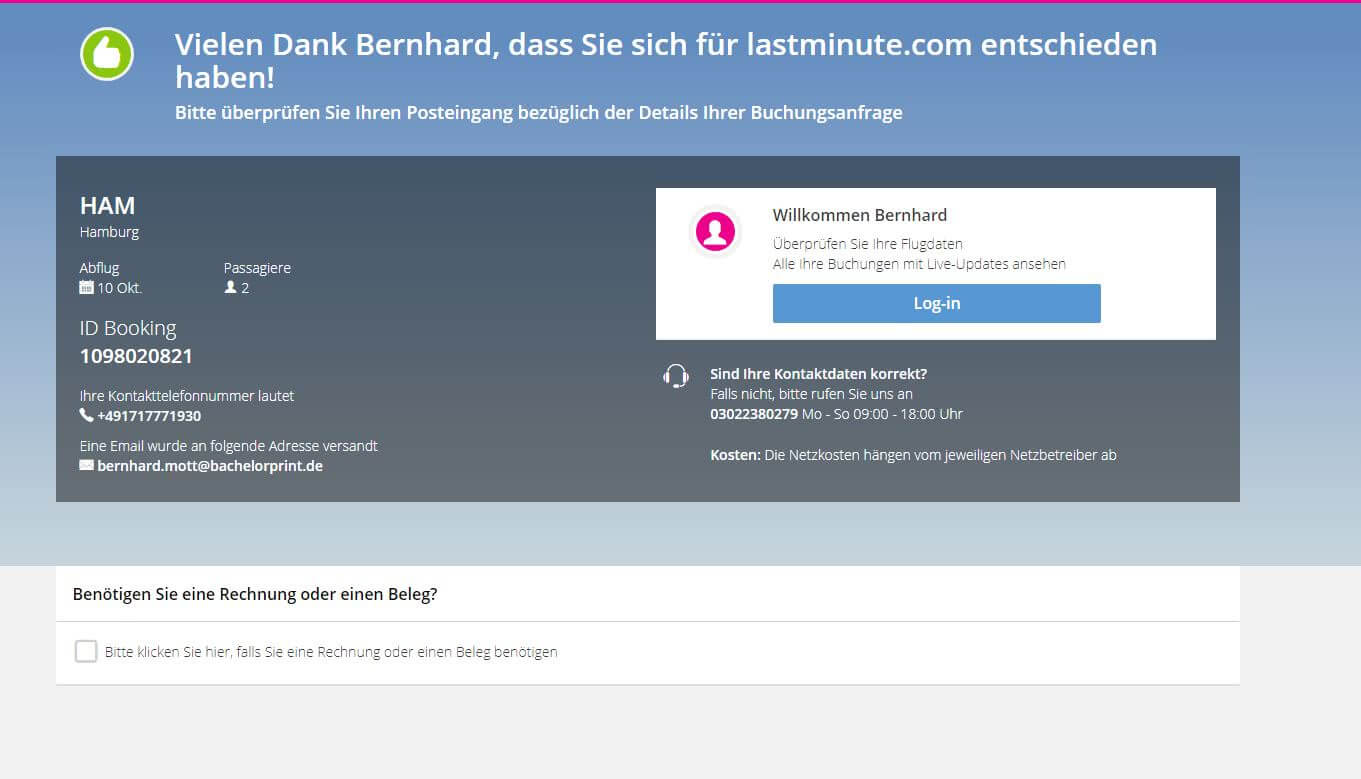Click 'Falls nicht, bitte rufen Sie uns an'
Screen dimensions: 1361x779
(x=811, y=394)
